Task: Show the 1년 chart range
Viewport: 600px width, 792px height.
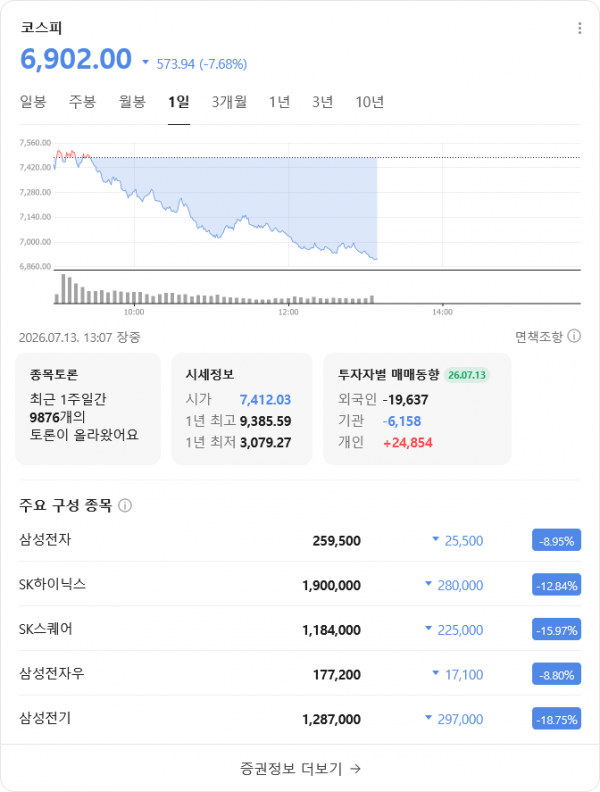Action: pos(279,103)
